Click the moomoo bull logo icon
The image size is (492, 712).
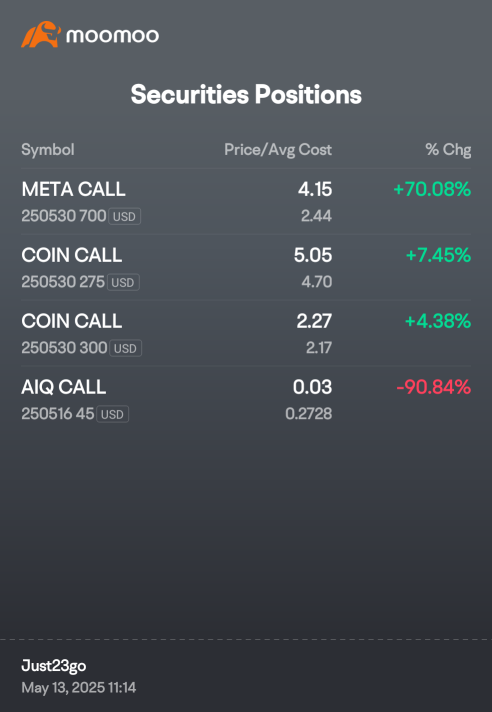pos(41,34)
